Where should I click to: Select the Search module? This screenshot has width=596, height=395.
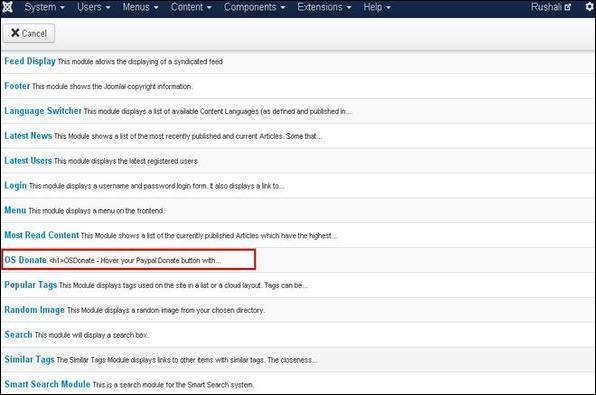18,335
